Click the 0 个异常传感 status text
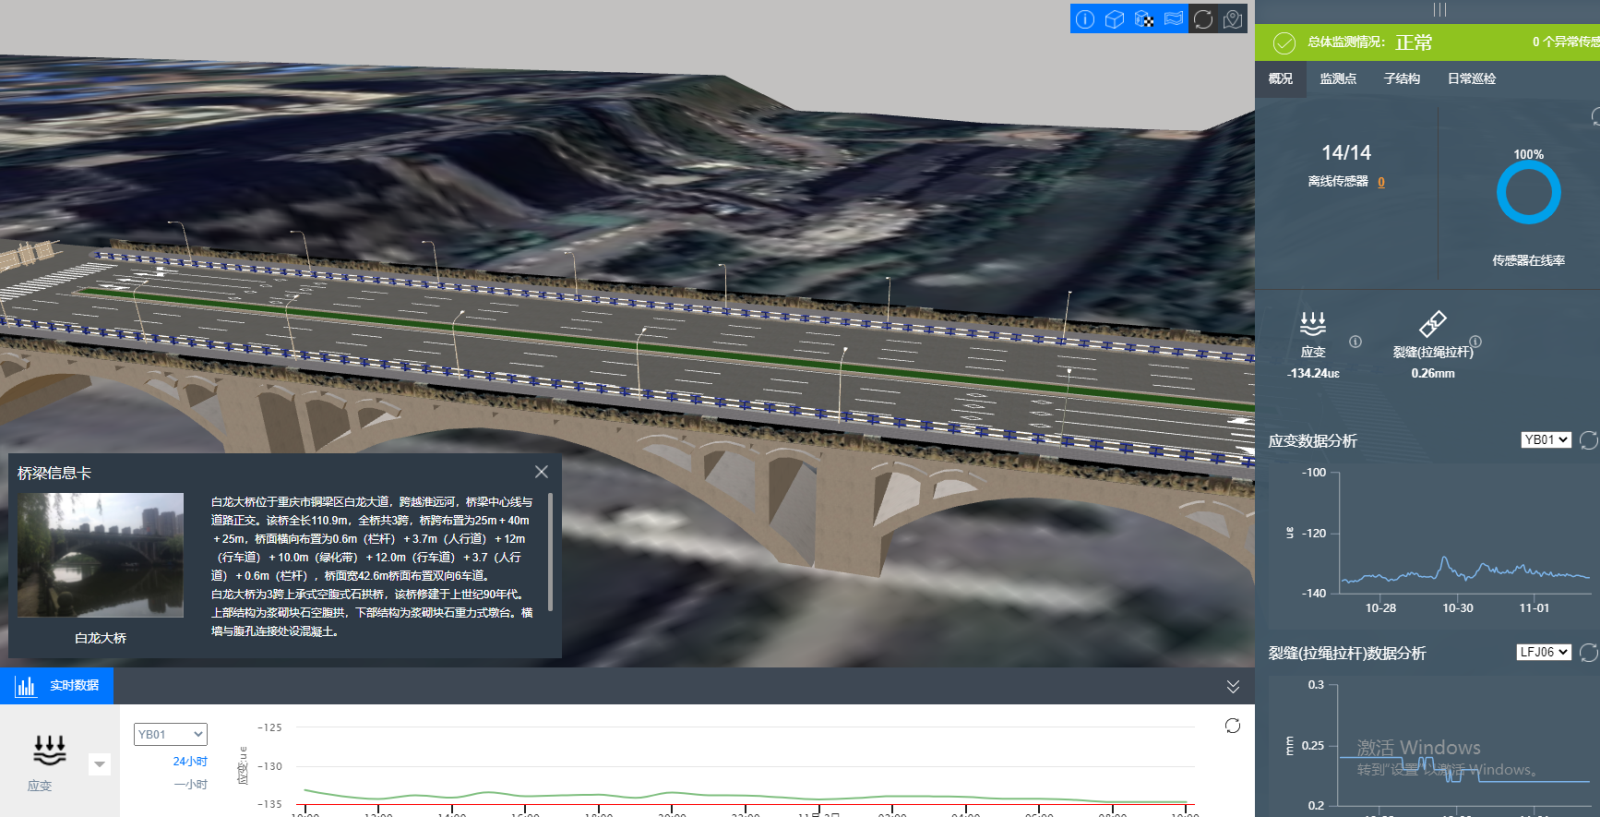This screenshot has width=1600, height=817. pyautogui.click(x=1565, y=42)
